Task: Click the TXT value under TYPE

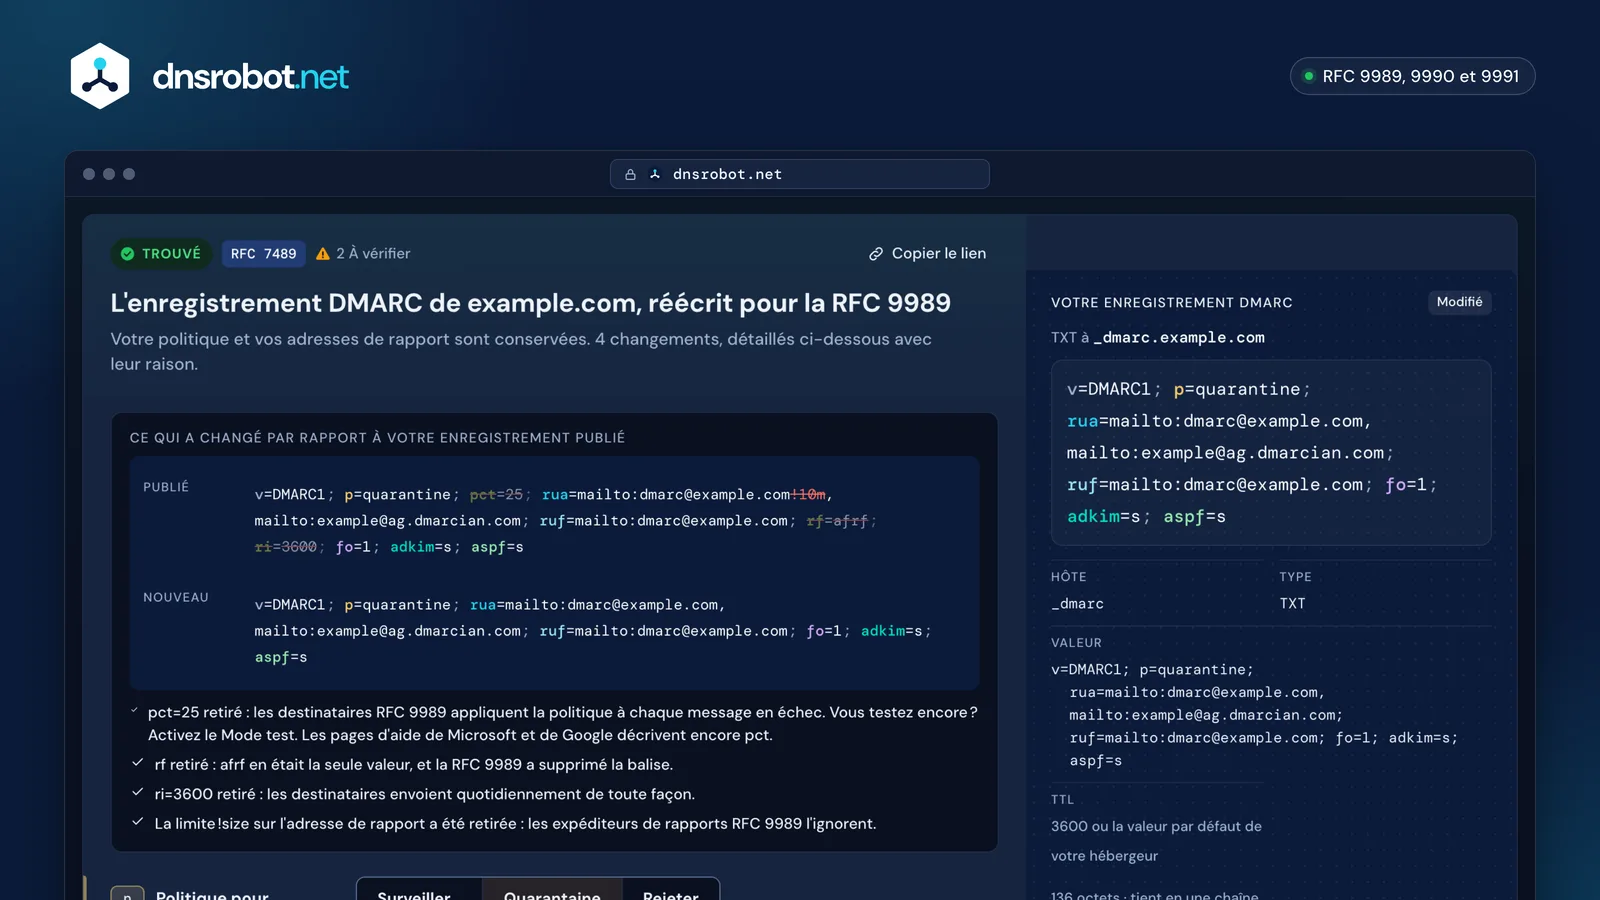Action: tap(1292, 604)
